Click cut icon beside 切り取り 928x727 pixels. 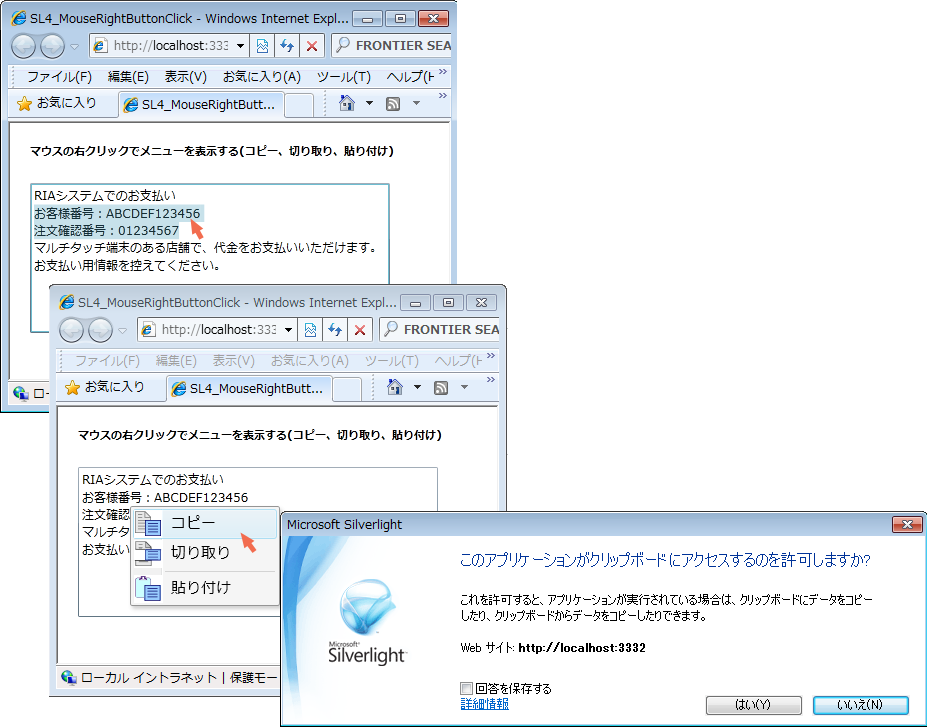pos(148,553)
